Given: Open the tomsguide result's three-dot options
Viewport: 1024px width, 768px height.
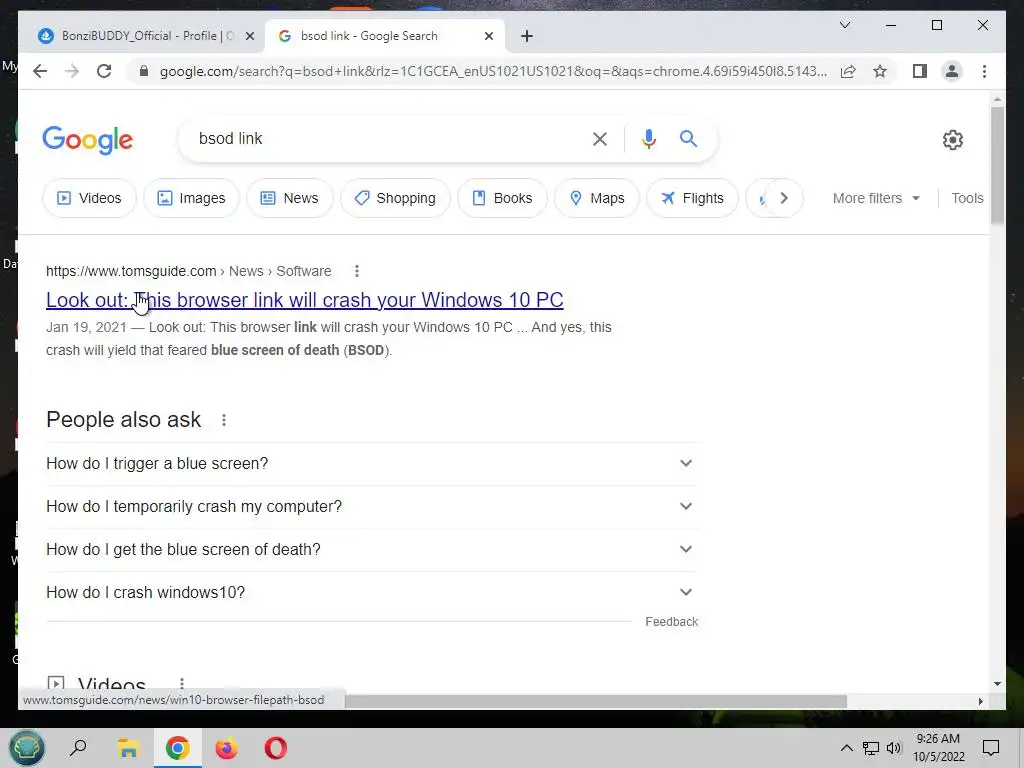Looking at the screenshot, I should [357, 271].
